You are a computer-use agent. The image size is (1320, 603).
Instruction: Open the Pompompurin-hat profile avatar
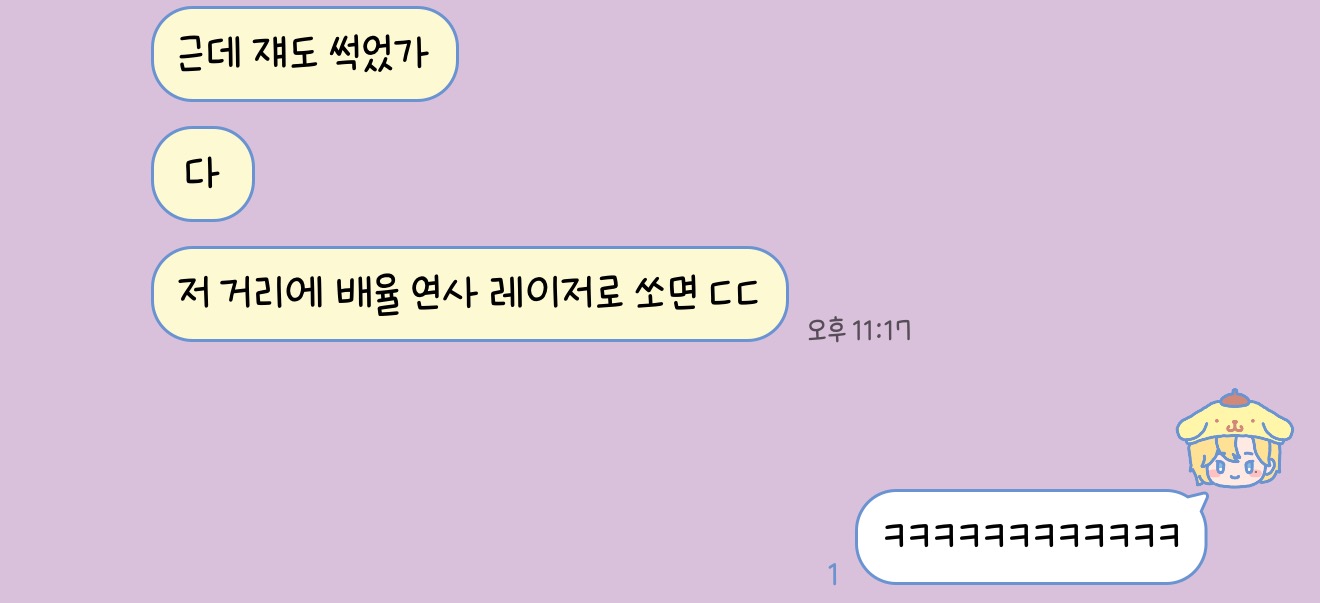point(1235,438)
